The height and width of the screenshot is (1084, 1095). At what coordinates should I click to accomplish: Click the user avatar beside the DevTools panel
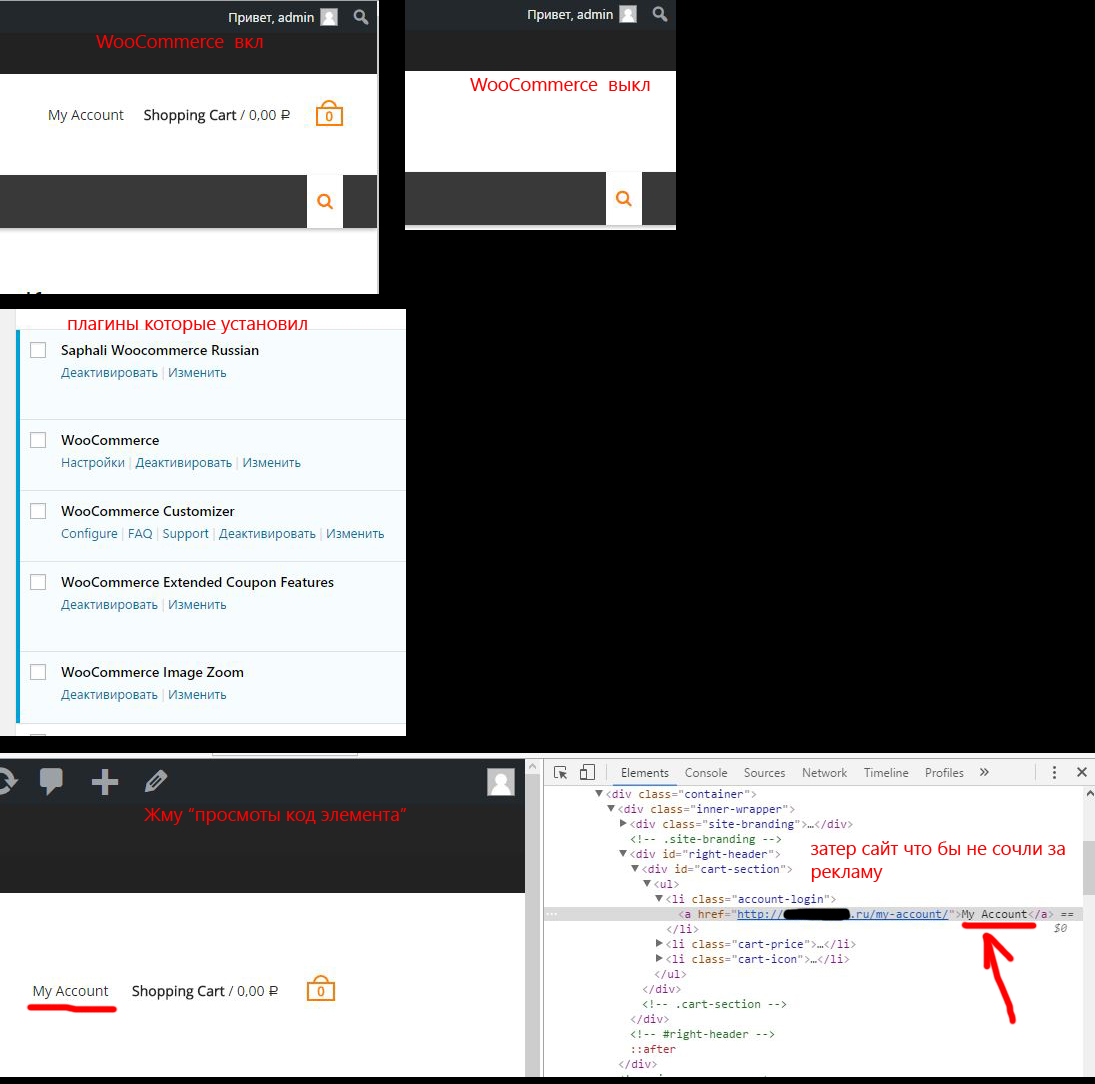[x=501, y=782]
